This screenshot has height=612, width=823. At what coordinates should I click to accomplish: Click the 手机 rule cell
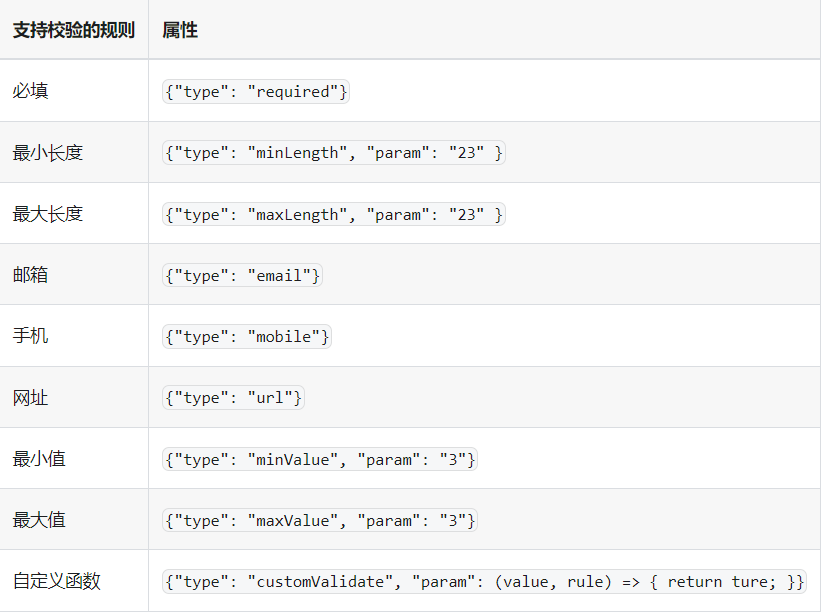[x=31, y=336]
